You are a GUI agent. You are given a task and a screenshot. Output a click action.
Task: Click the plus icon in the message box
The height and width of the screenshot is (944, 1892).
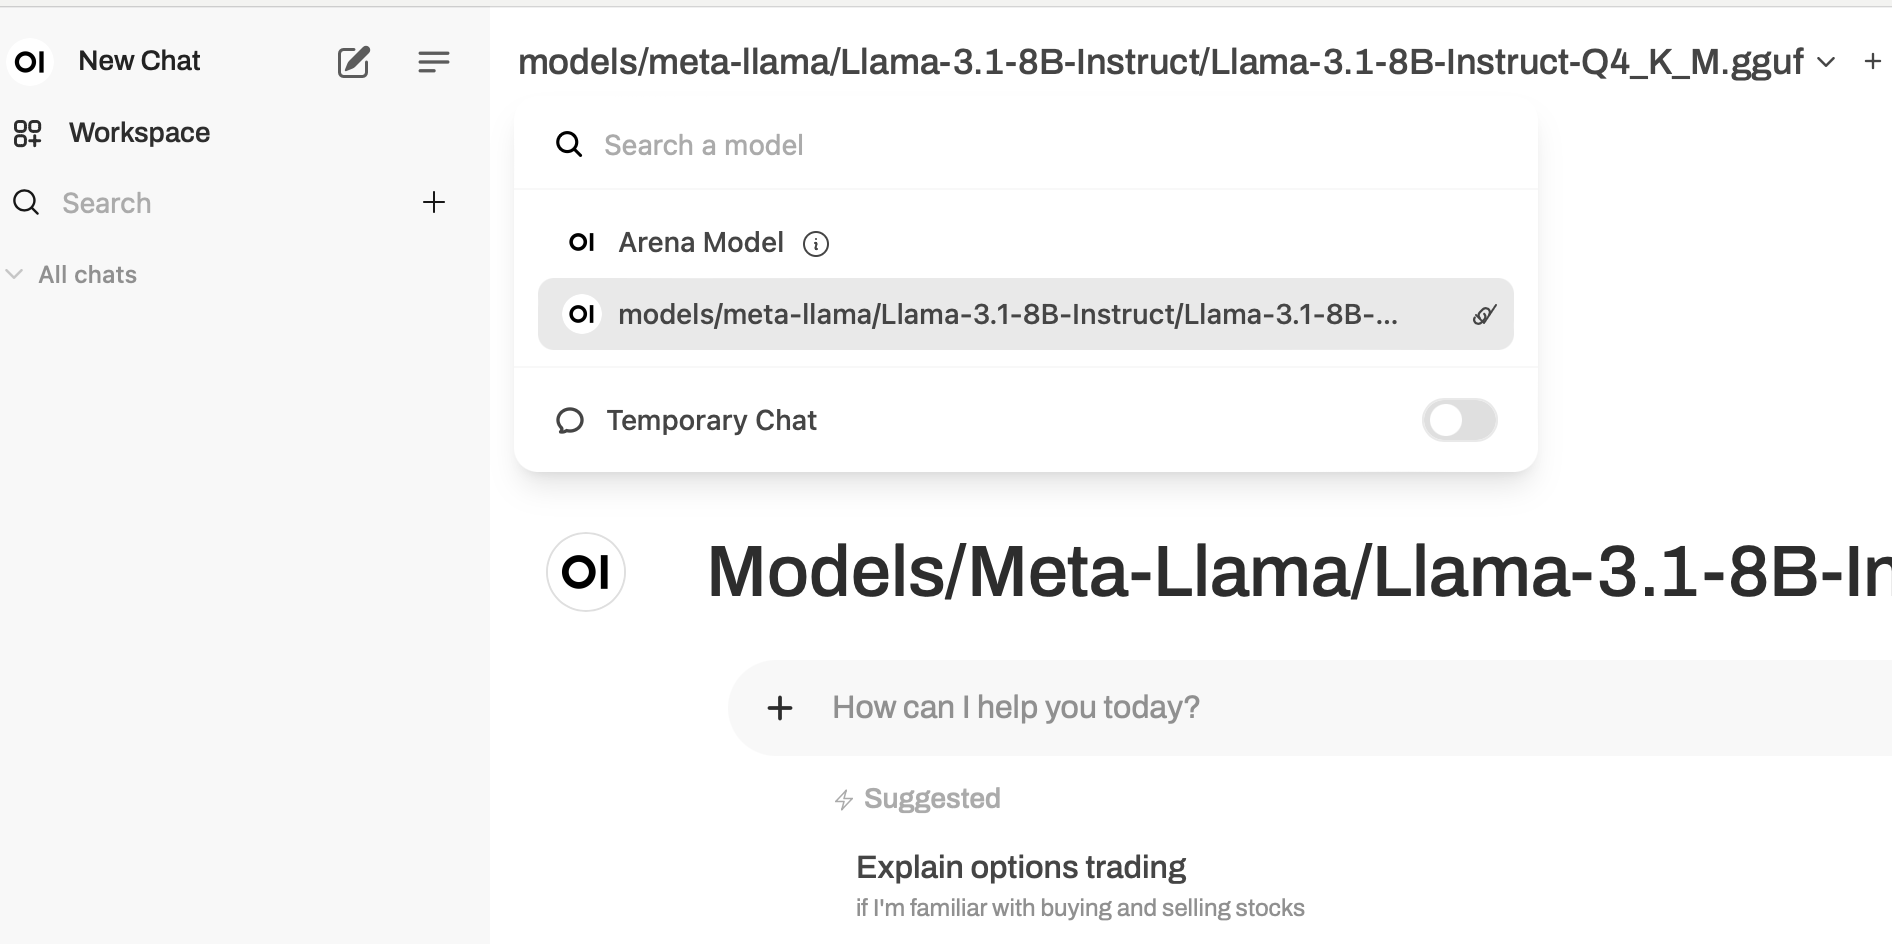[779, 708]
